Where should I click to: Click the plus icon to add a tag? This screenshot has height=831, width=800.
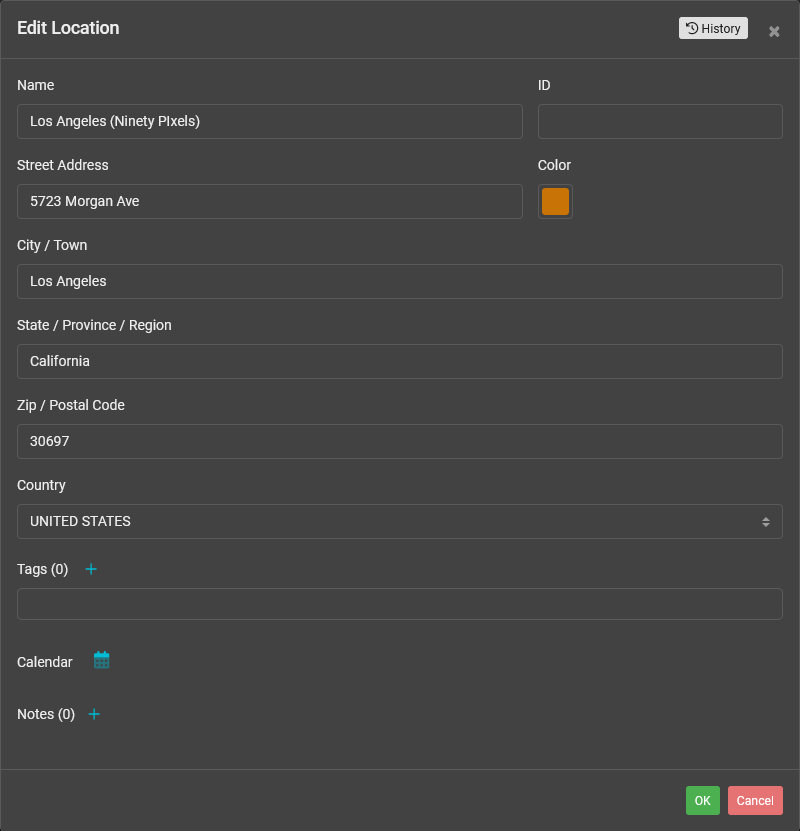[x=91, y=569]
